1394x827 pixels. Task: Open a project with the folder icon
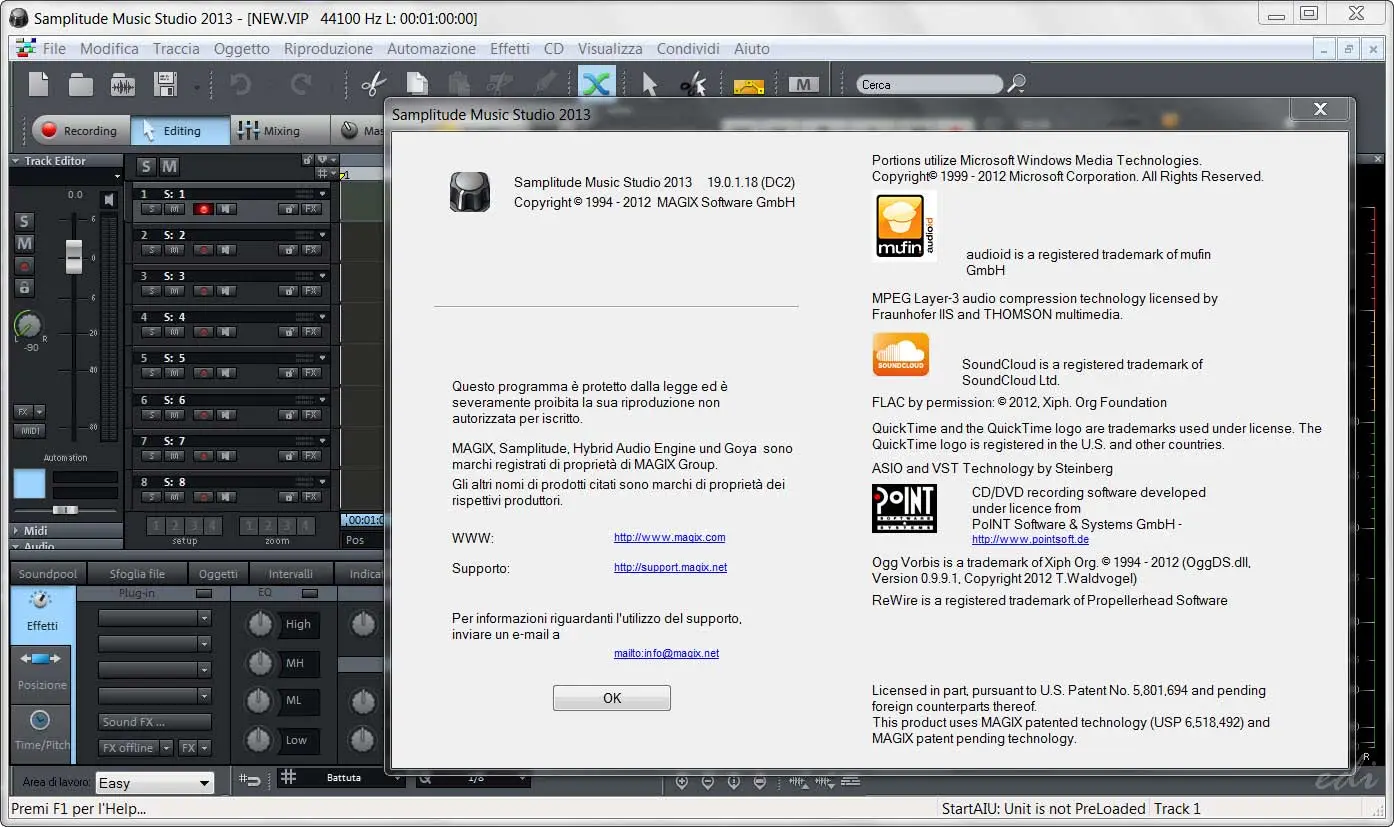pos(81,85)
